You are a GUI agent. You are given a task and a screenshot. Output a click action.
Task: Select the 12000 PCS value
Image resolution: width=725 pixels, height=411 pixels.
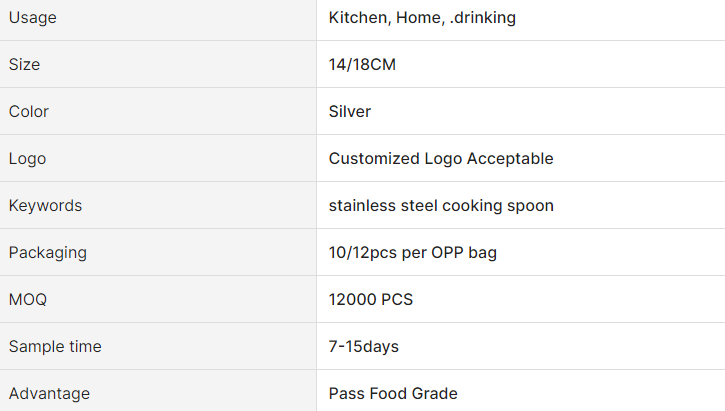pos(371,300)
